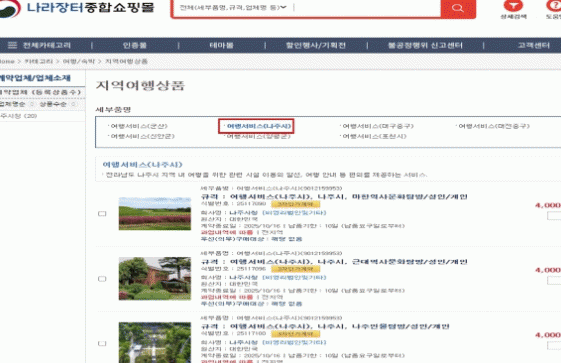Expand the 전체 search category dropdown
Screen dimensions: 561x363
(233, 8)
